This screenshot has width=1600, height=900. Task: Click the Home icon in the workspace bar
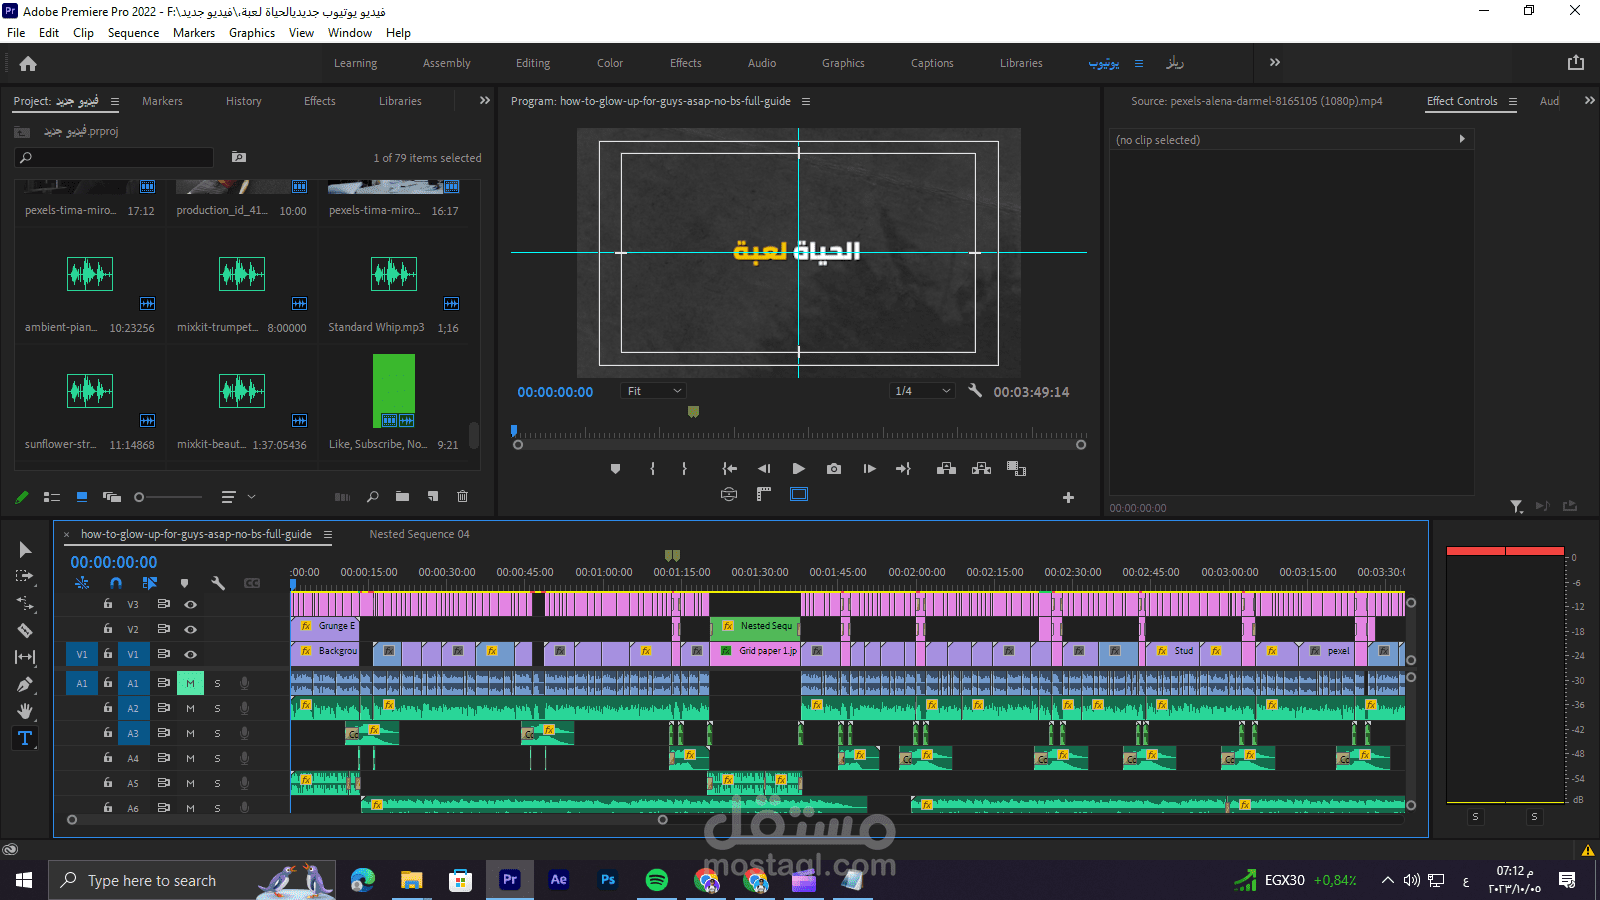click(28, 64)
